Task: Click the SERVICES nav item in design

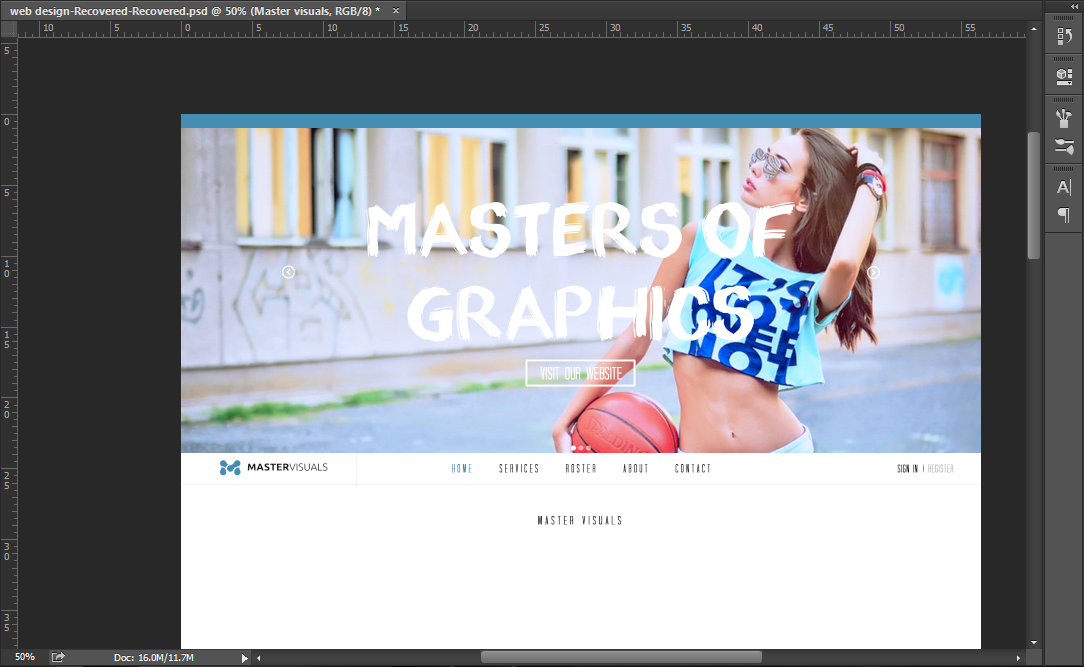Action: pyautogui.click(x=519, y=468)
